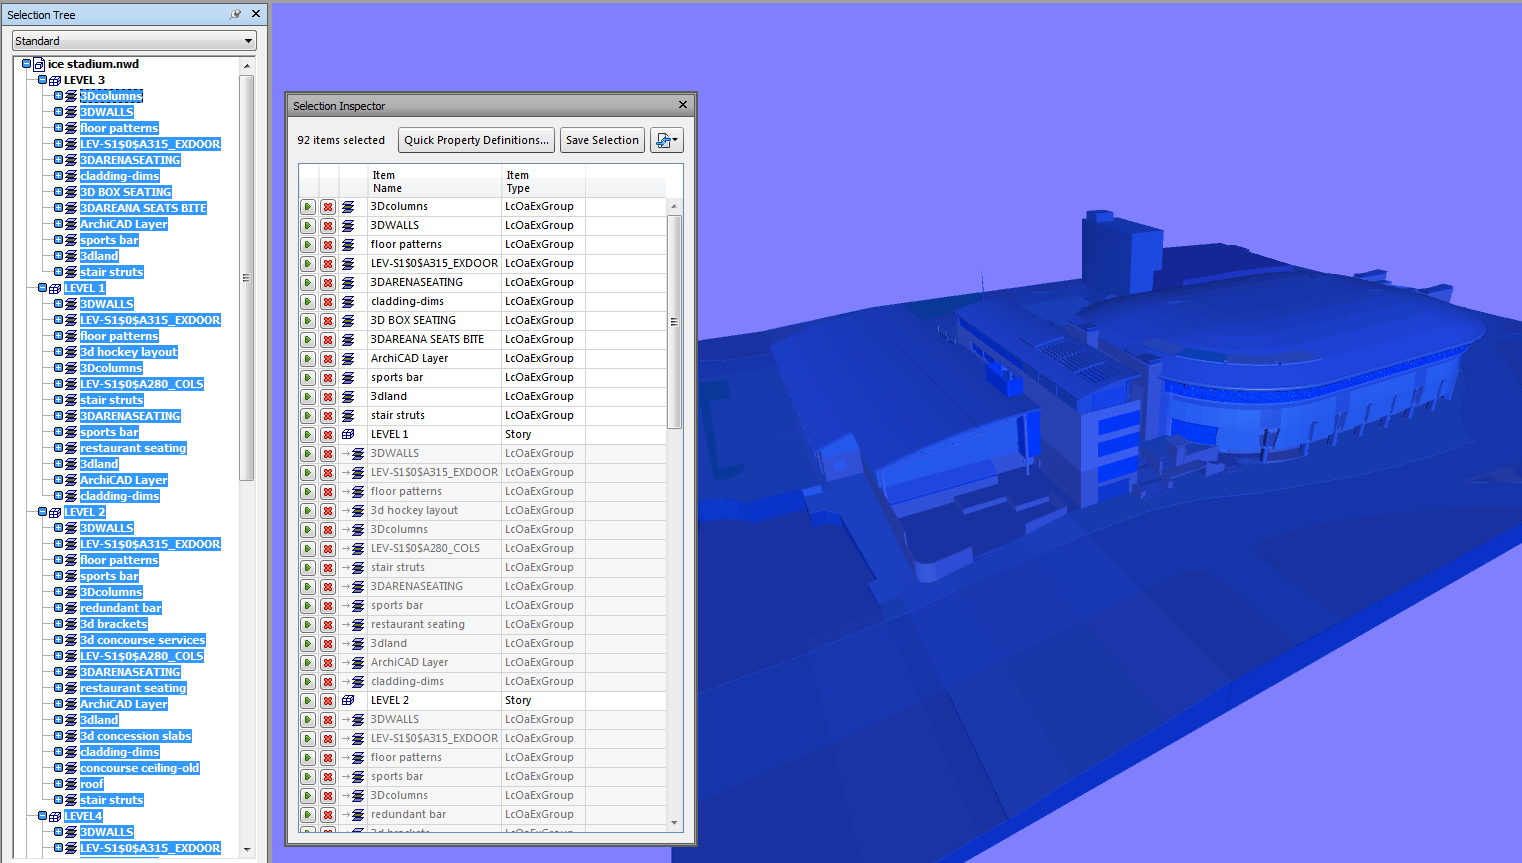The width and height of the screenshot is (1522, 863).
Task: Deselect redundant bar row in inspector
Action: click(327, 815)
